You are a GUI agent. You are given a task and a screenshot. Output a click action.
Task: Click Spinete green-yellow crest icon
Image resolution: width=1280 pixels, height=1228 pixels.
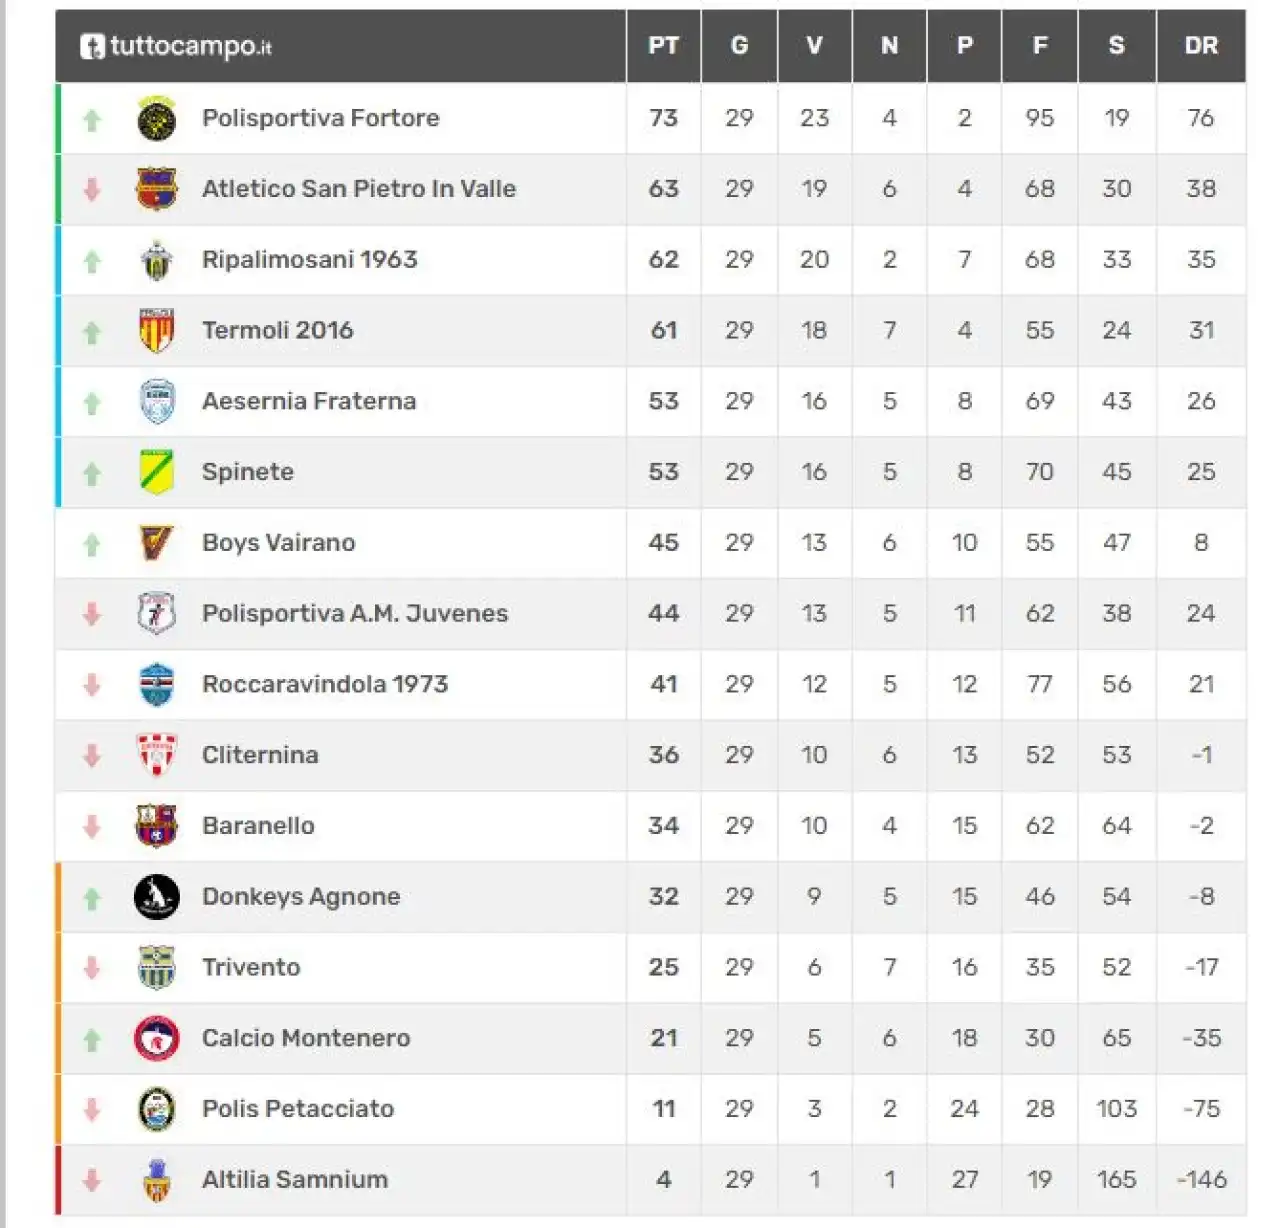[x=156, y=472]
